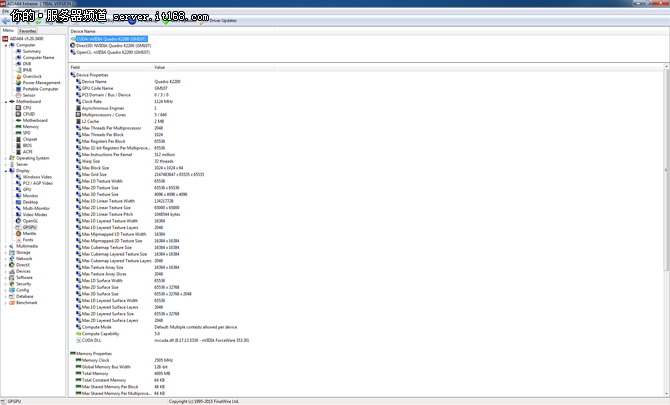Expand the DirectX tree node

tap(6, 265)
